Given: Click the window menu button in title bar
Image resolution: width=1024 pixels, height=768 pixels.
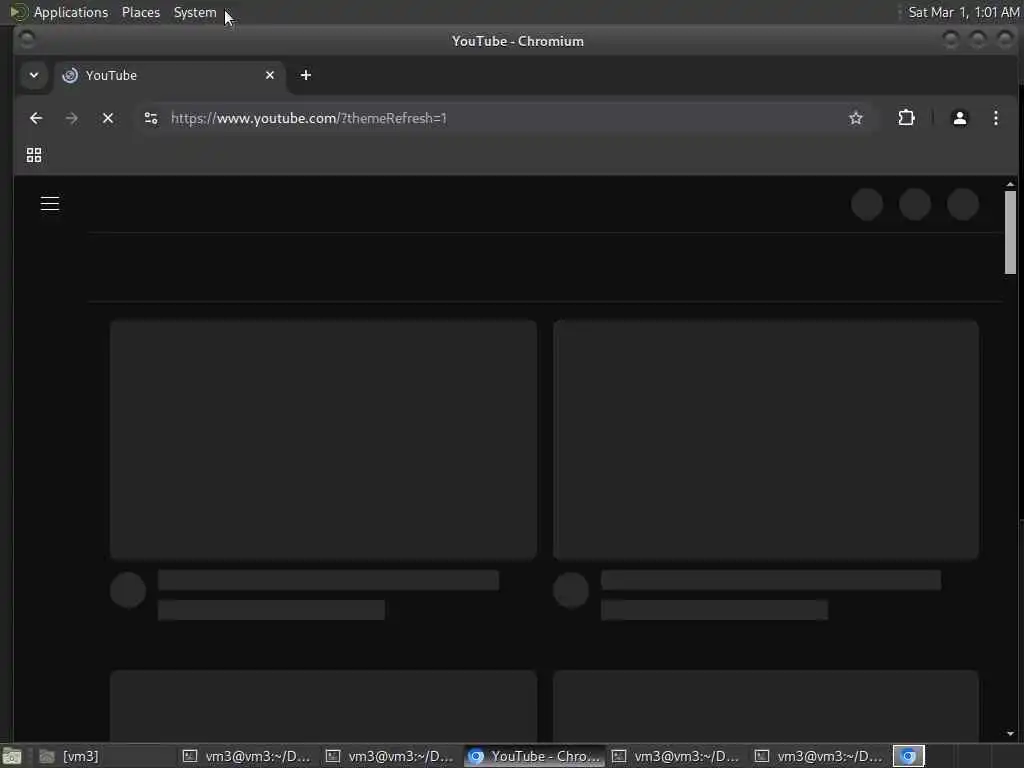Looking at the screenshot, I should click(27, 40).
